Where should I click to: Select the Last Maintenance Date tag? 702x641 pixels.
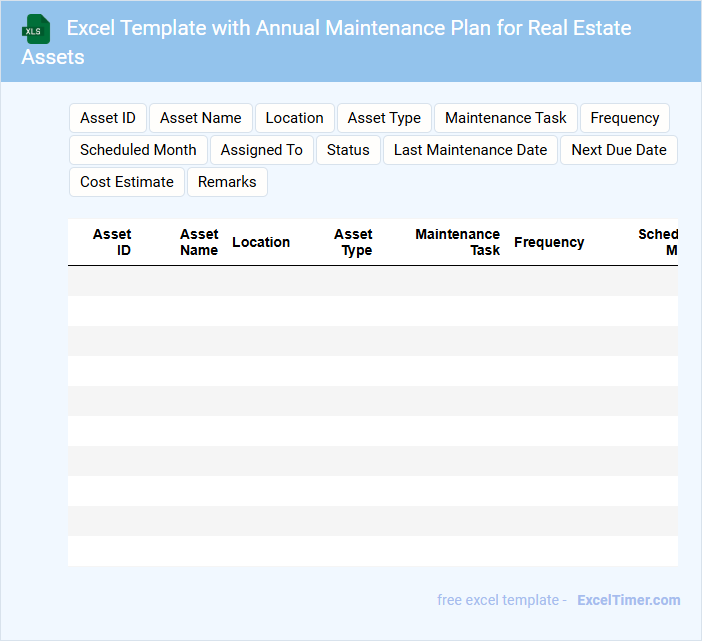470,150
